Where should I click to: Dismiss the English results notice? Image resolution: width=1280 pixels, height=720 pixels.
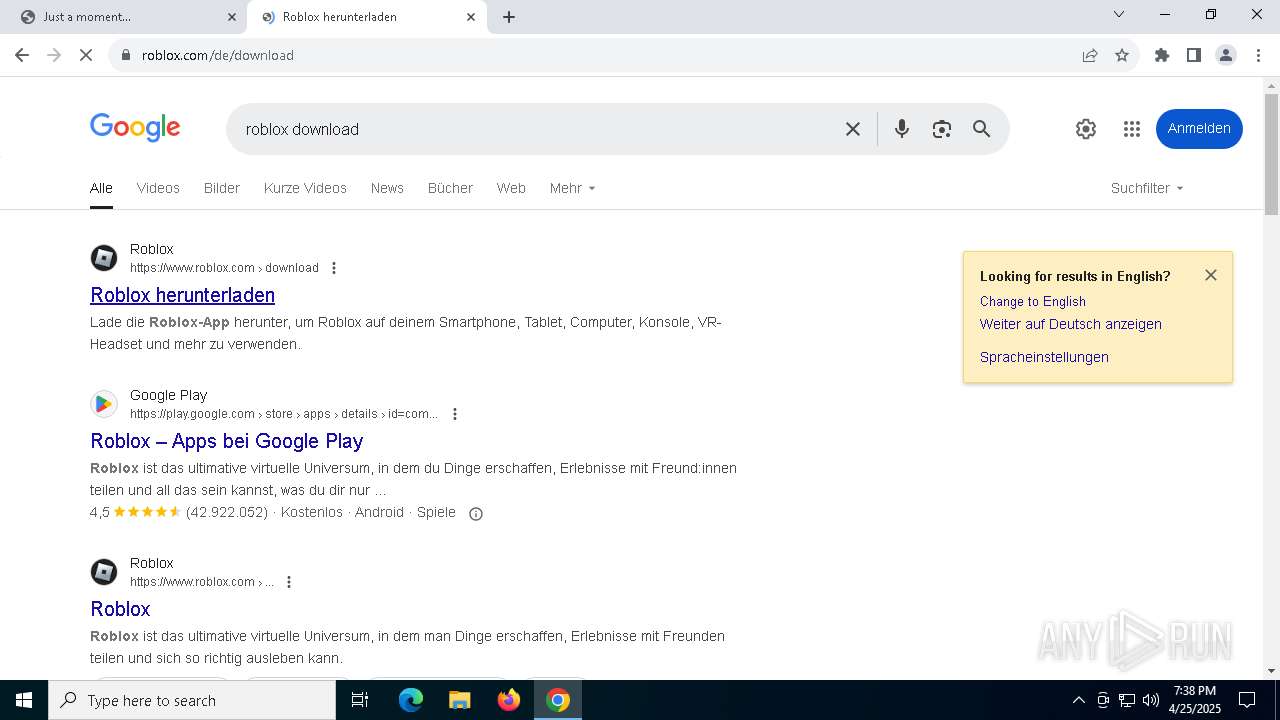coord(1211,275)
